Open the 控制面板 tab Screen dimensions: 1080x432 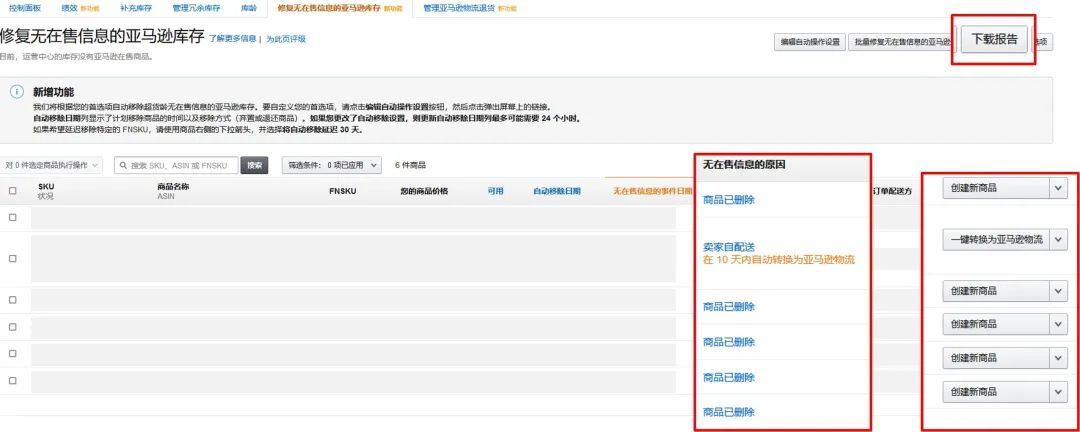[25, 8]
